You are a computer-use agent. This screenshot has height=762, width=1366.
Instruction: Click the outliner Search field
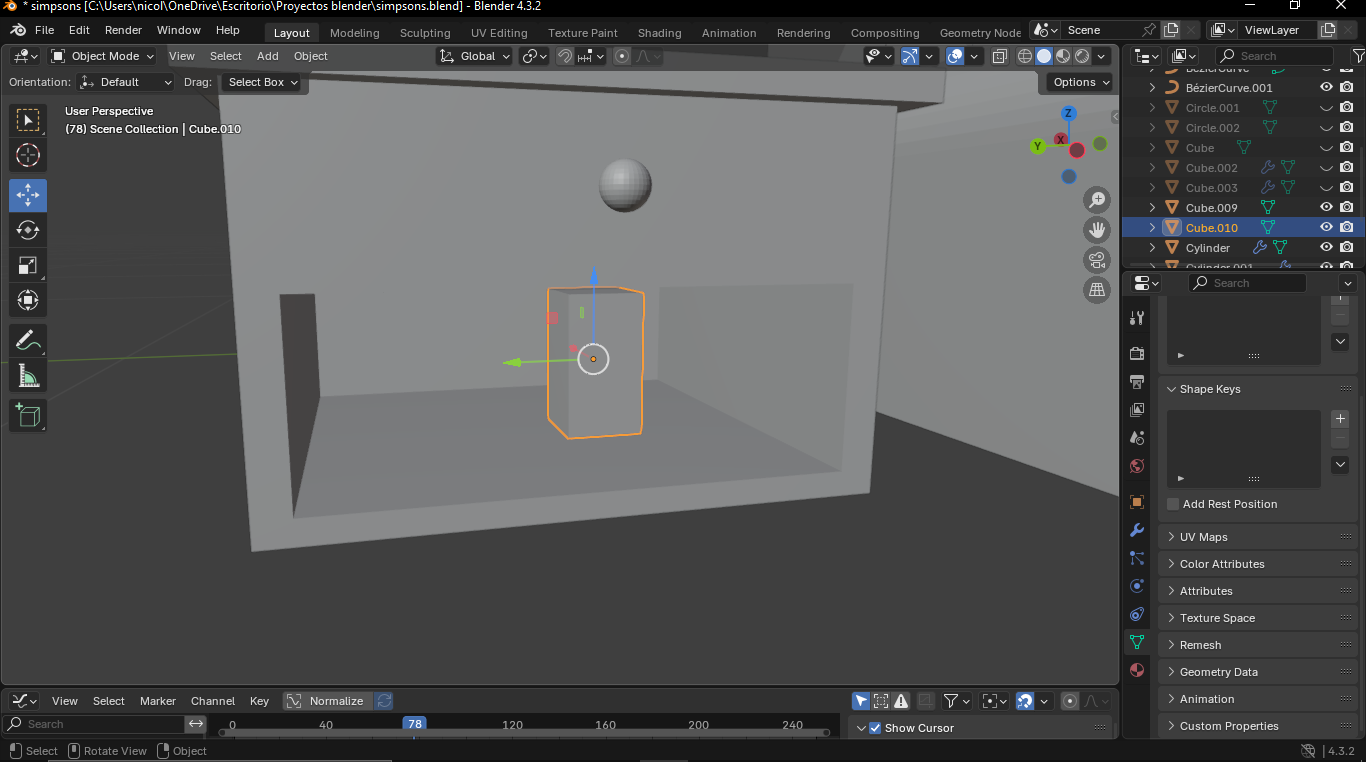pyautogui.click(x=1275, y=56)
